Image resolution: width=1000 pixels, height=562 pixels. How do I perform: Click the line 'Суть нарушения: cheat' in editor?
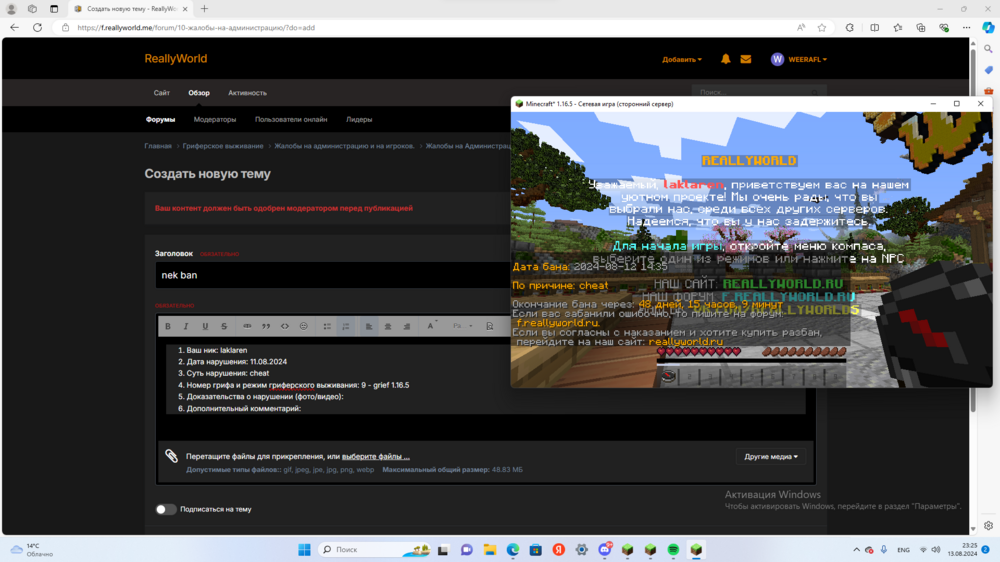(x=228, y=373)
